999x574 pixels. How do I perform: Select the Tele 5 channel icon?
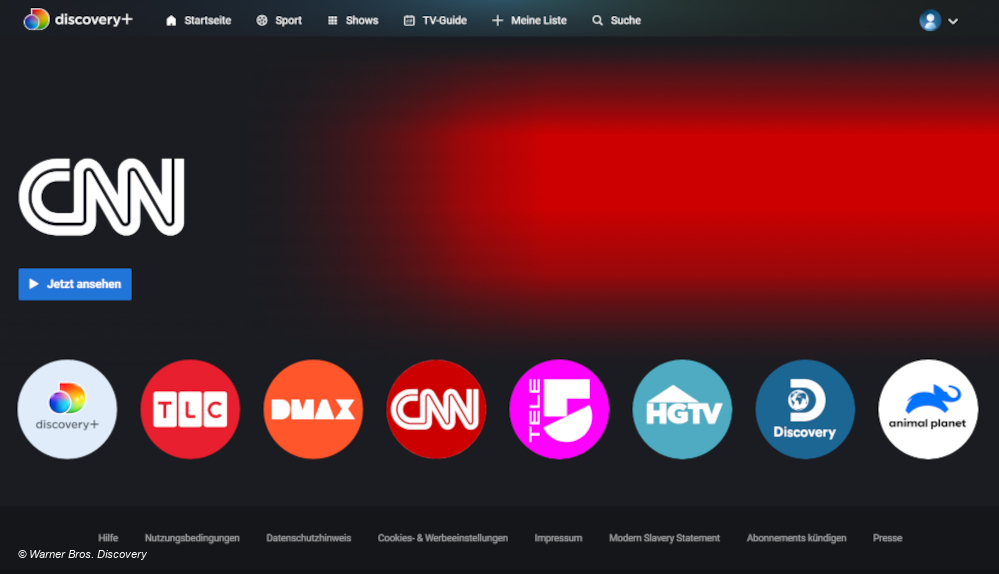[x=559, y=409]
